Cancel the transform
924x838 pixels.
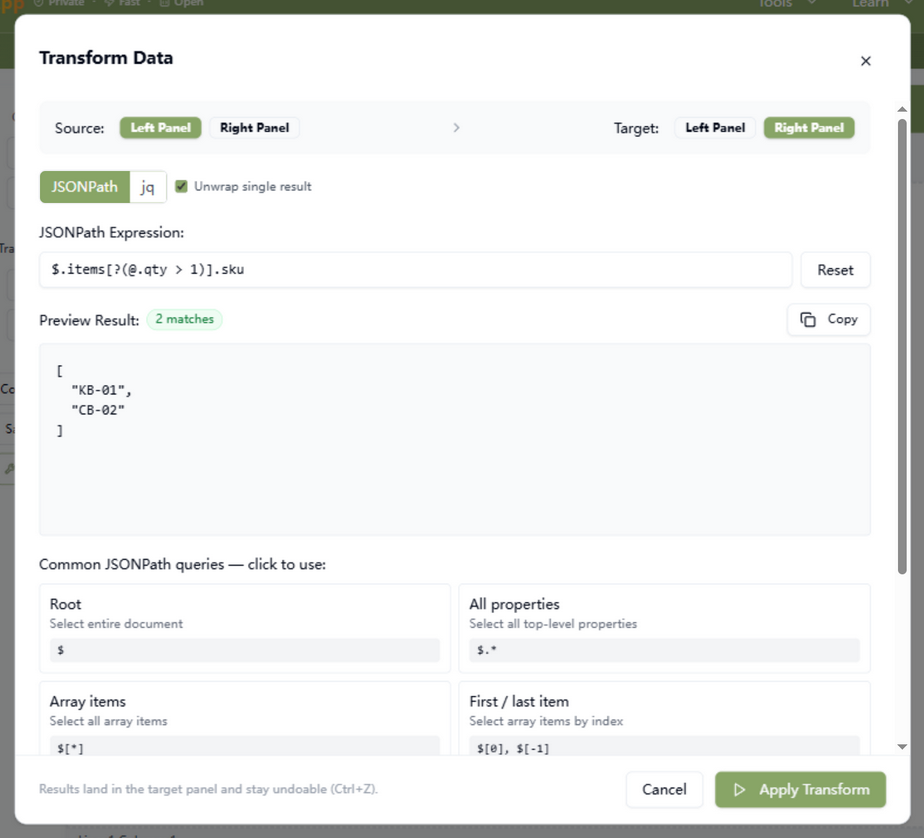(664, 790)
